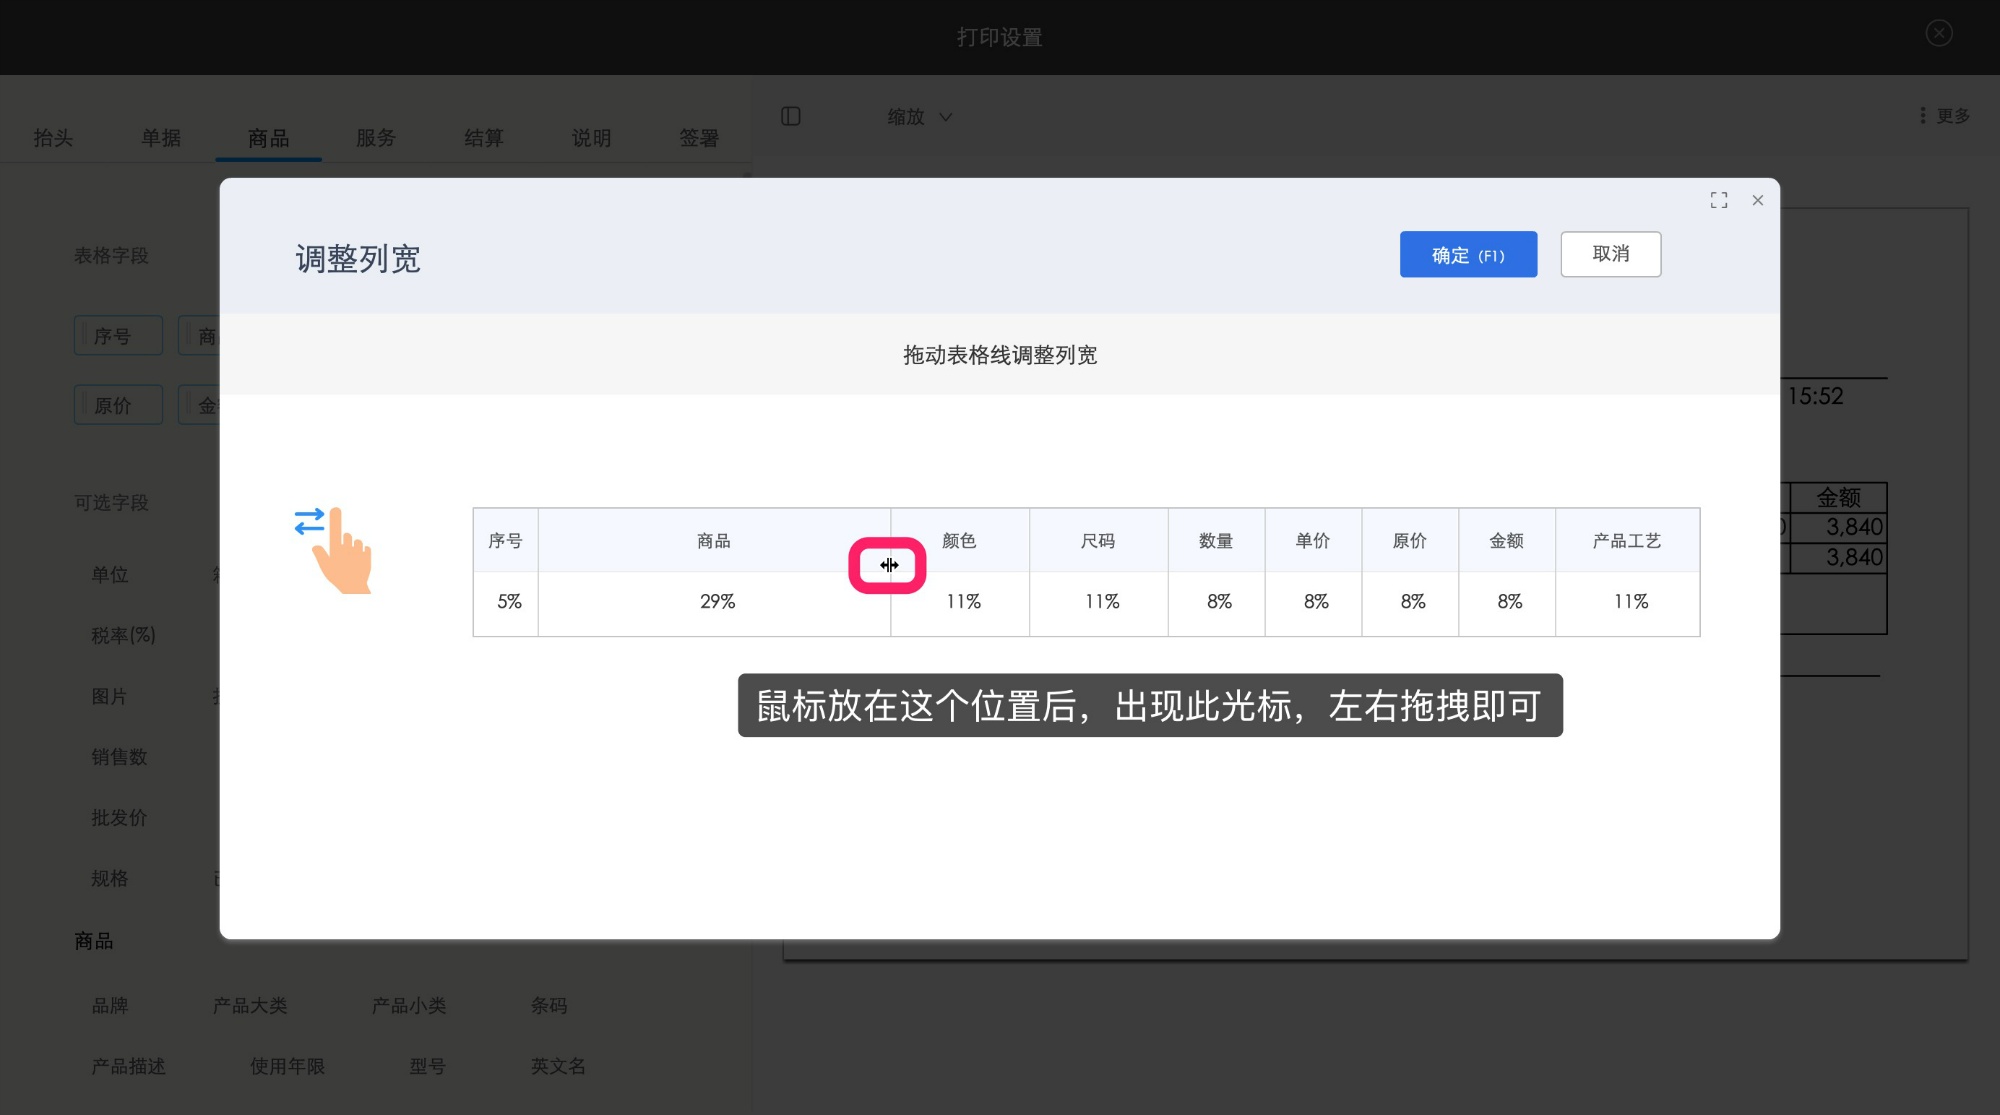Close the 调整列宽 dialog
Screen dimensions: 2000x1115
pyautogui.click(x=1758, y=201)
